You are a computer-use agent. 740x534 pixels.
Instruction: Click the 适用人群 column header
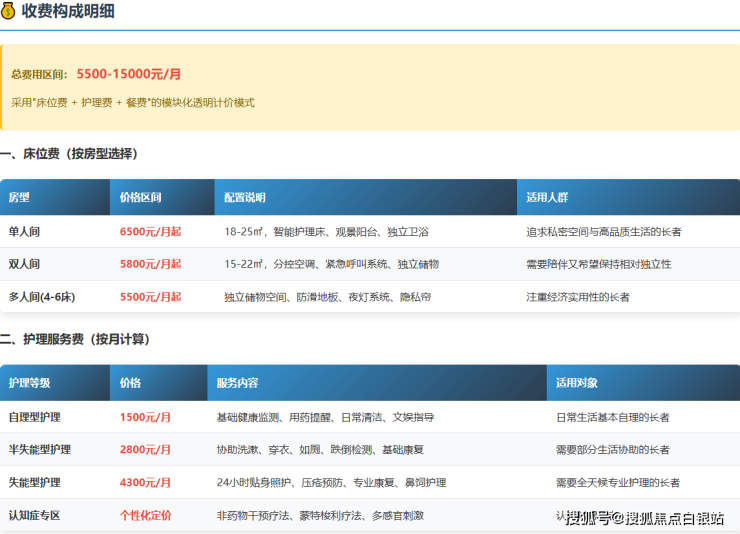click(547, 198)
